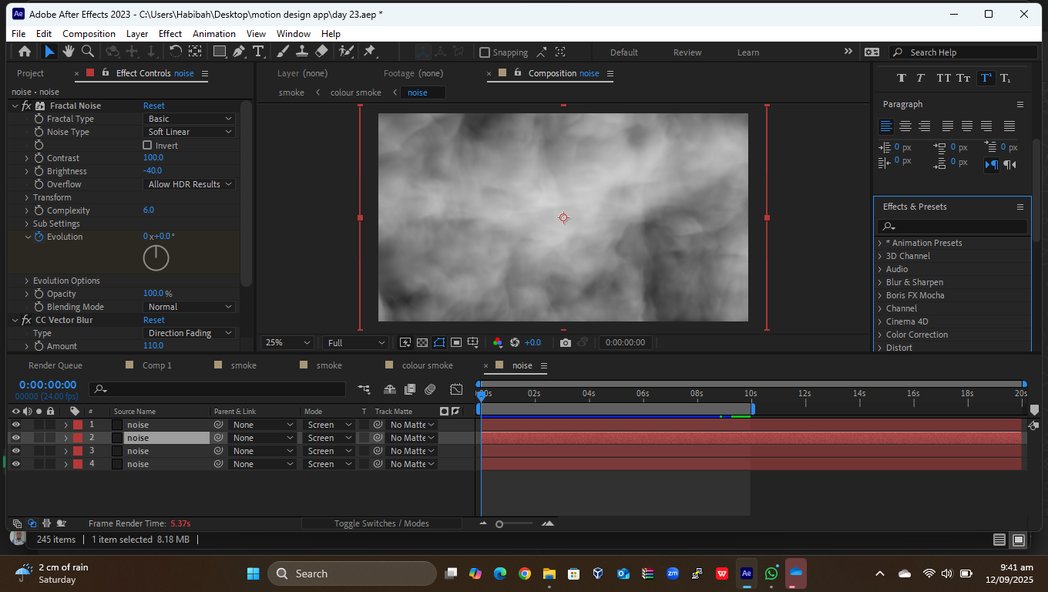Screen dimensions: 1048x592
Task: Select the Brush tool
Action: tap(283, 51)
